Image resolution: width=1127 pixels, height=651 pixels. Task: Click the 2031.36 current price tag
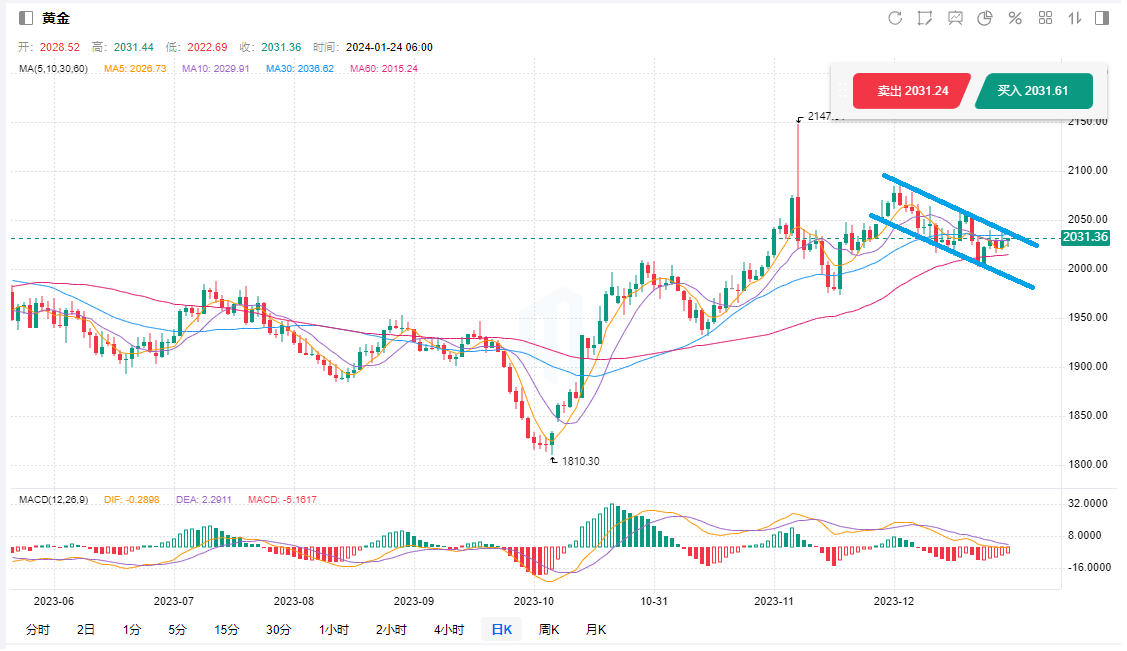1085,237
